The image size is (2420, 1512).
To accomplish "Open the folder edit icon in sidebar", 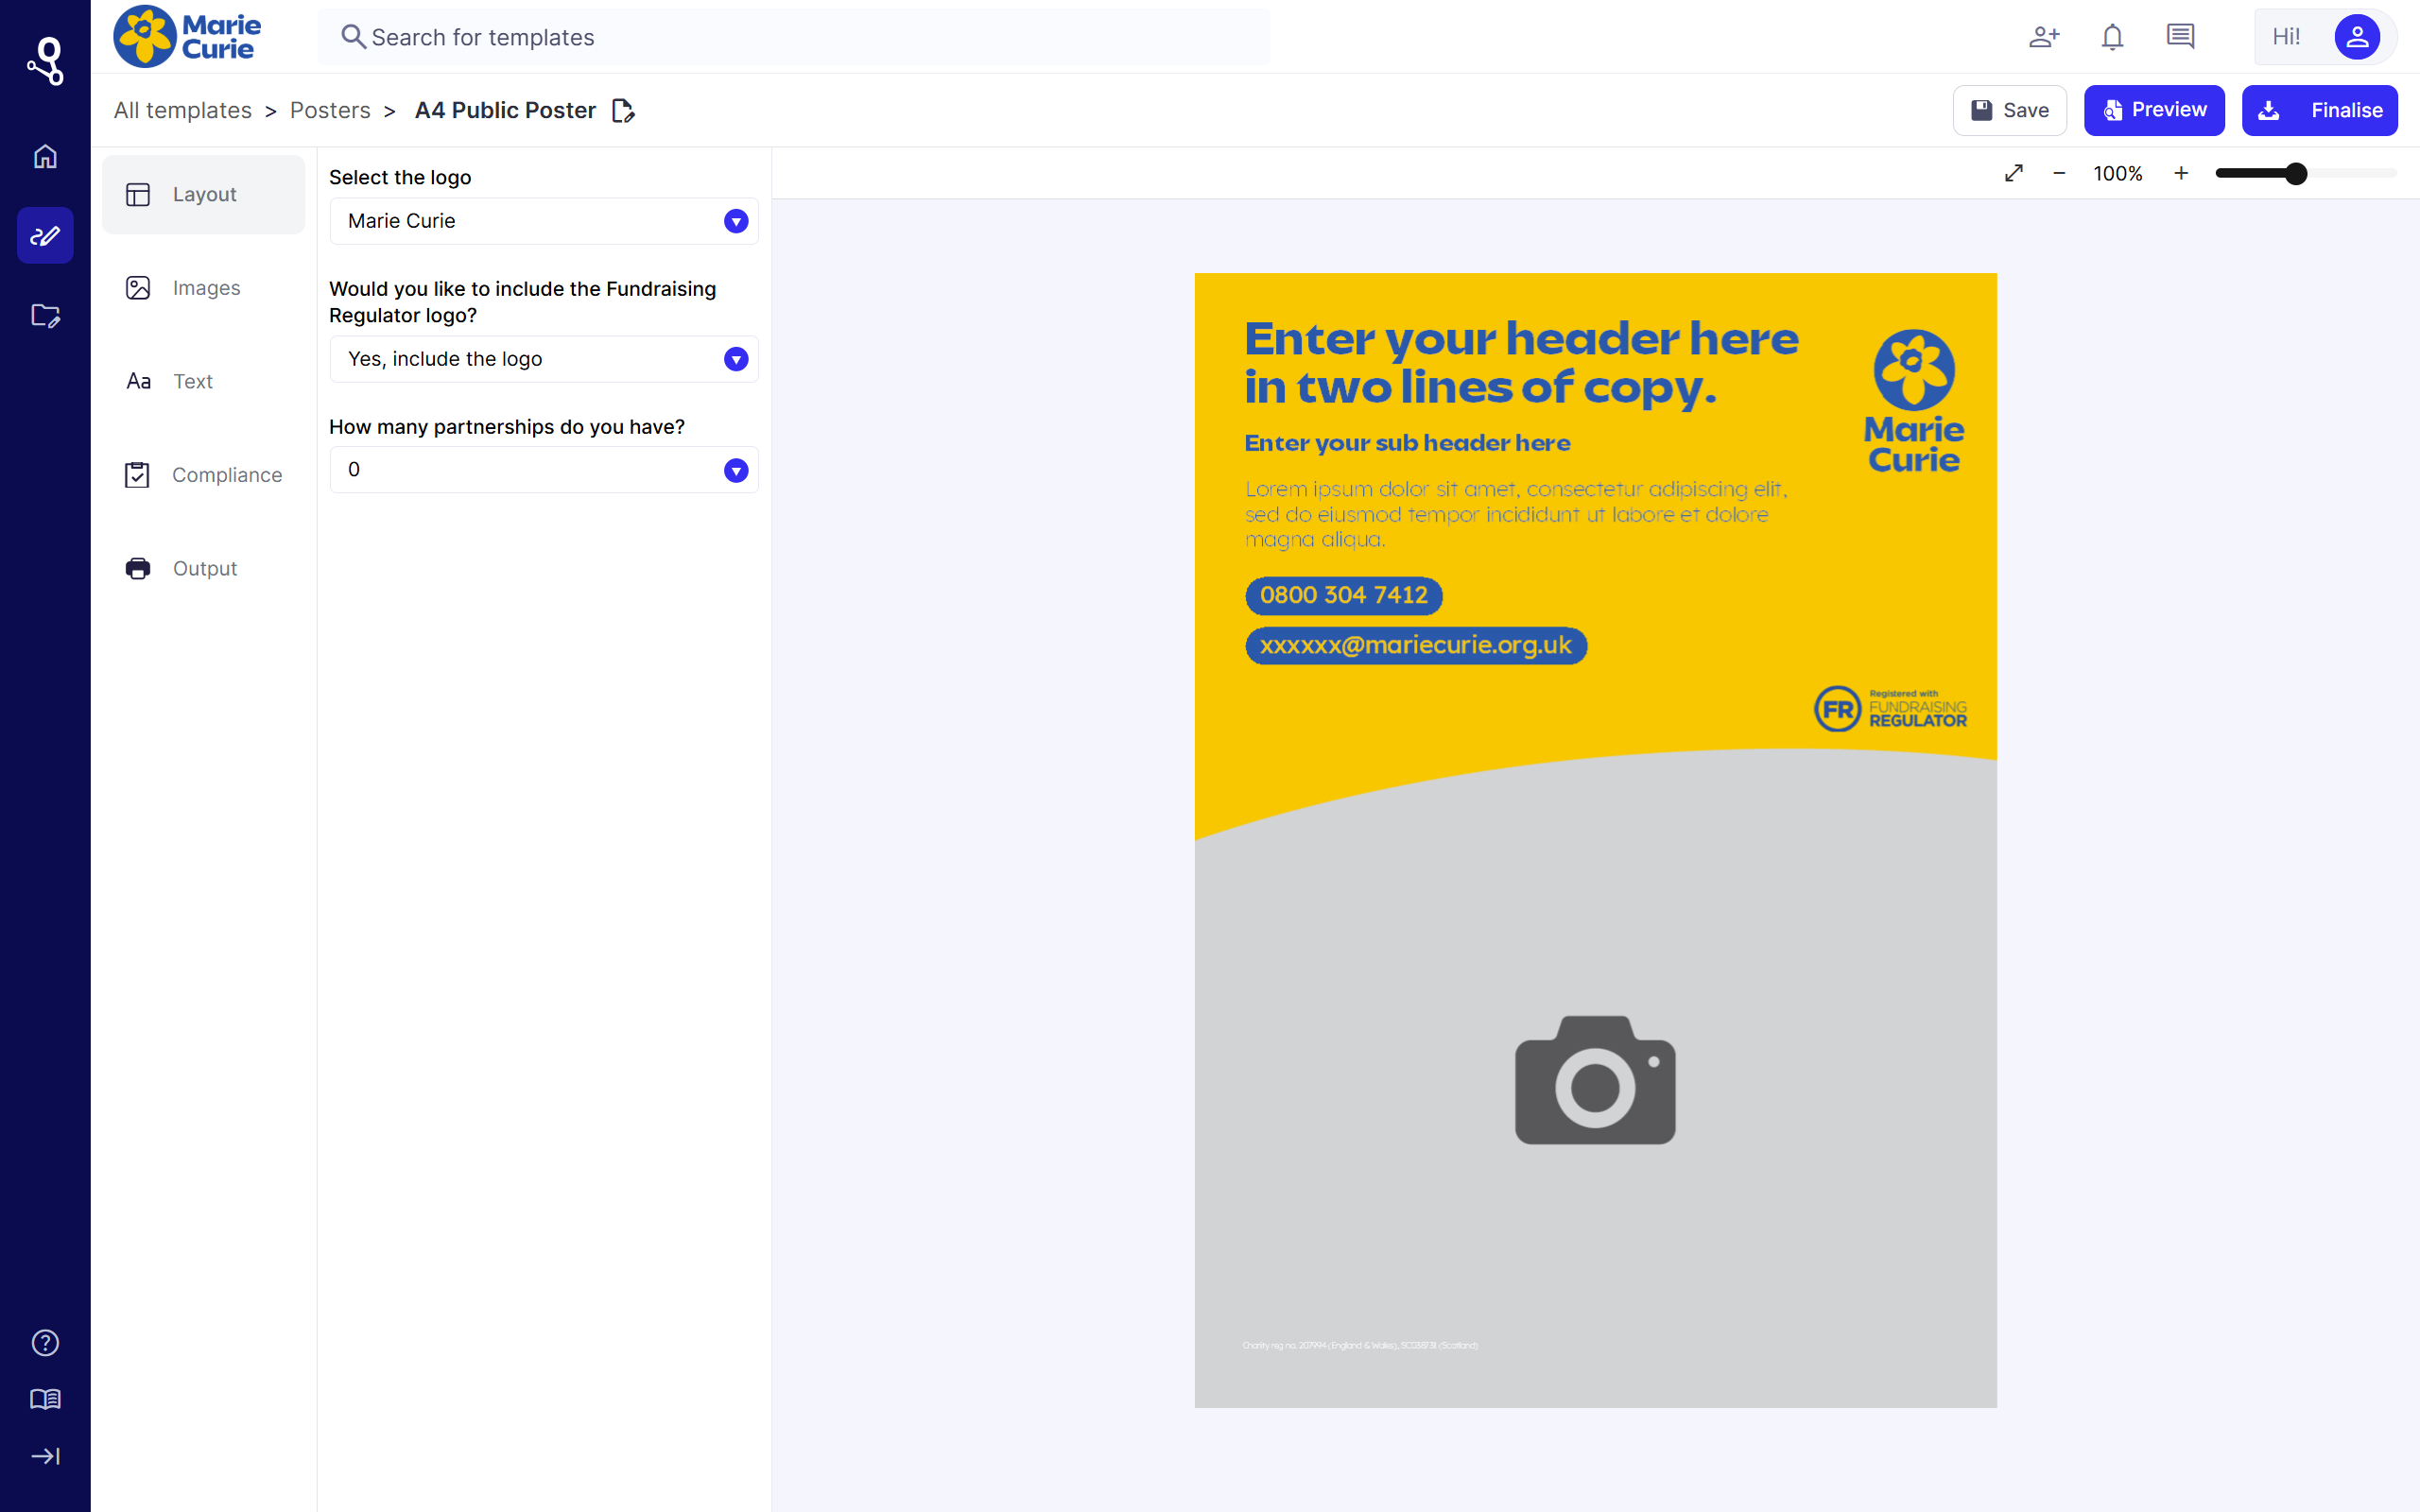I will coord(45,316).
